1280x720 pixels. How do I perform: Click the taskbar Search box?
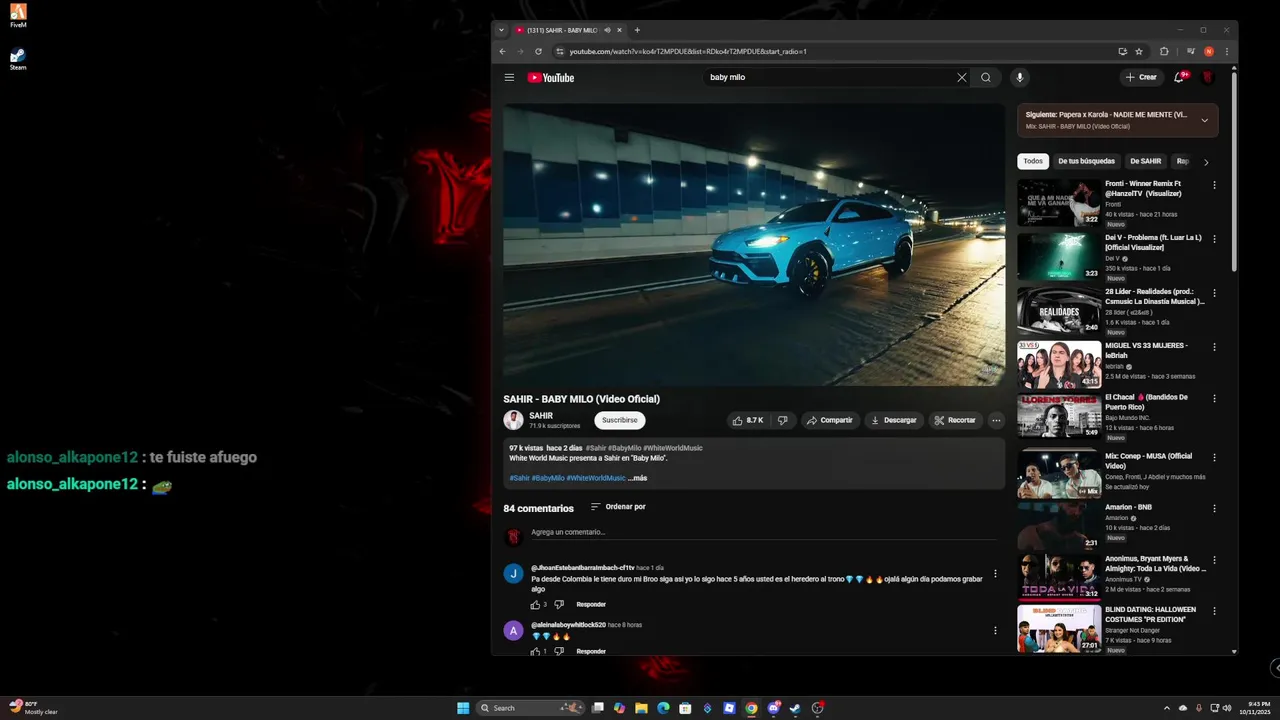pyautogui.click(x=531, y=708)
